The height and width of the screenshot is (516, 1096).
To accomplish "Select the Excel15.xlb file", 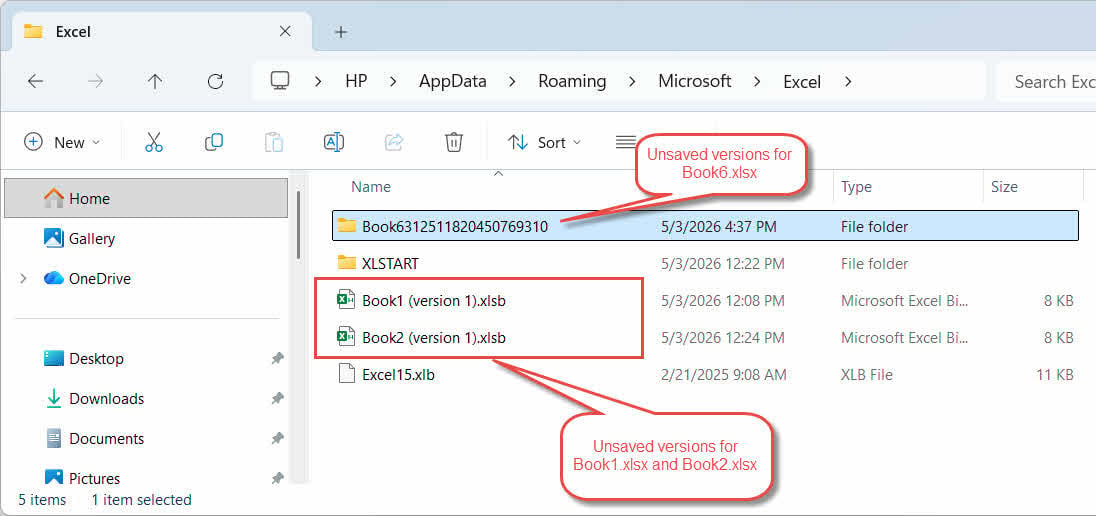I will tap(705, 375).
